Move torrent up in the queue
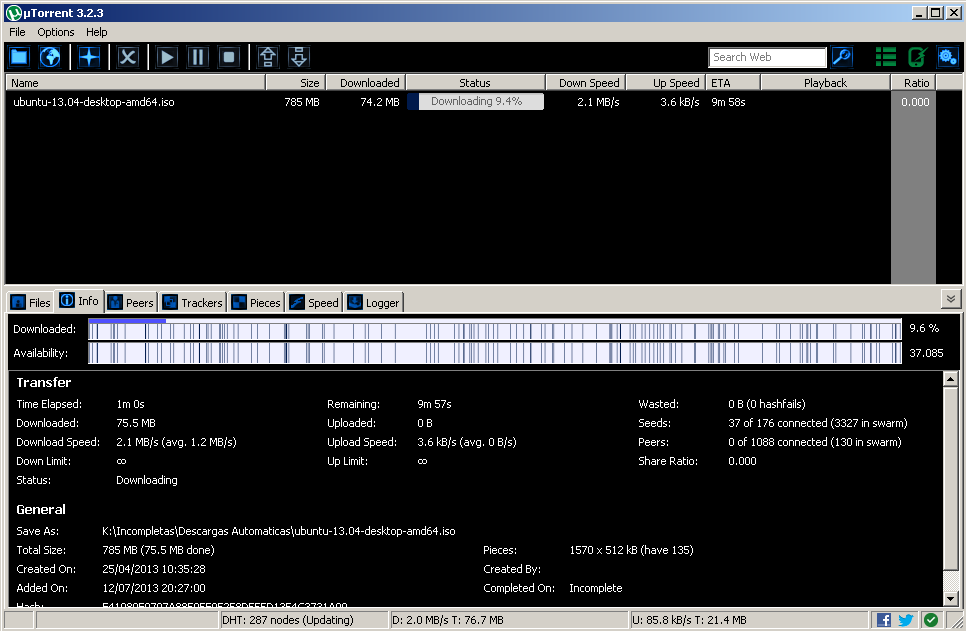 267,57
